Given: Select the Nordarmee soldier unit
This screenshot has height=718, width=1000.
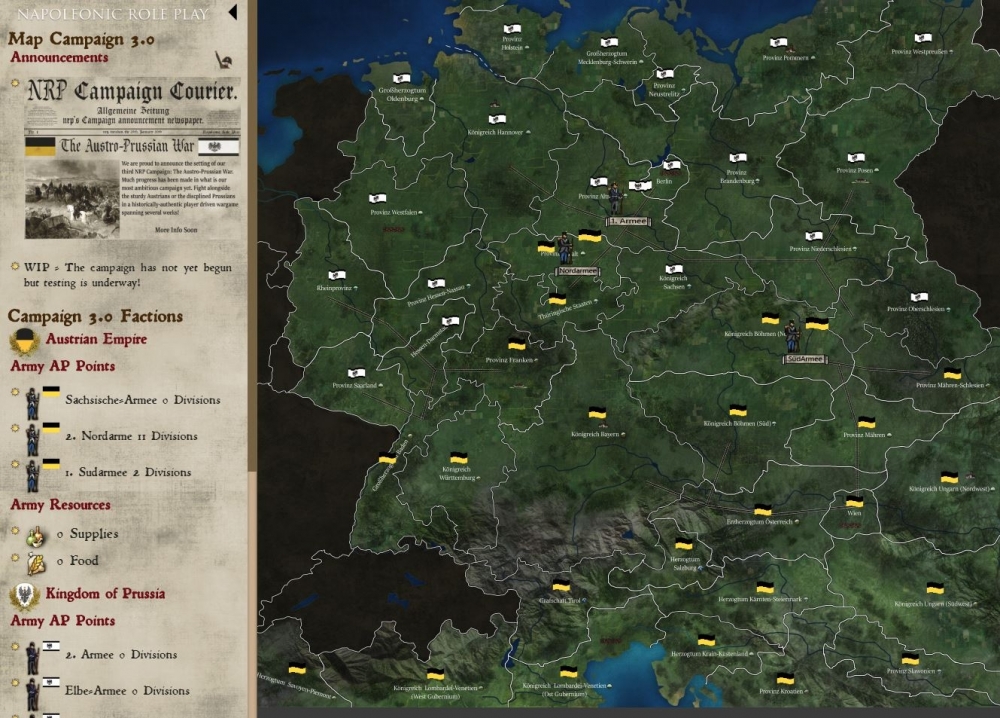Looking at the screenshot, I should (565, 249).
